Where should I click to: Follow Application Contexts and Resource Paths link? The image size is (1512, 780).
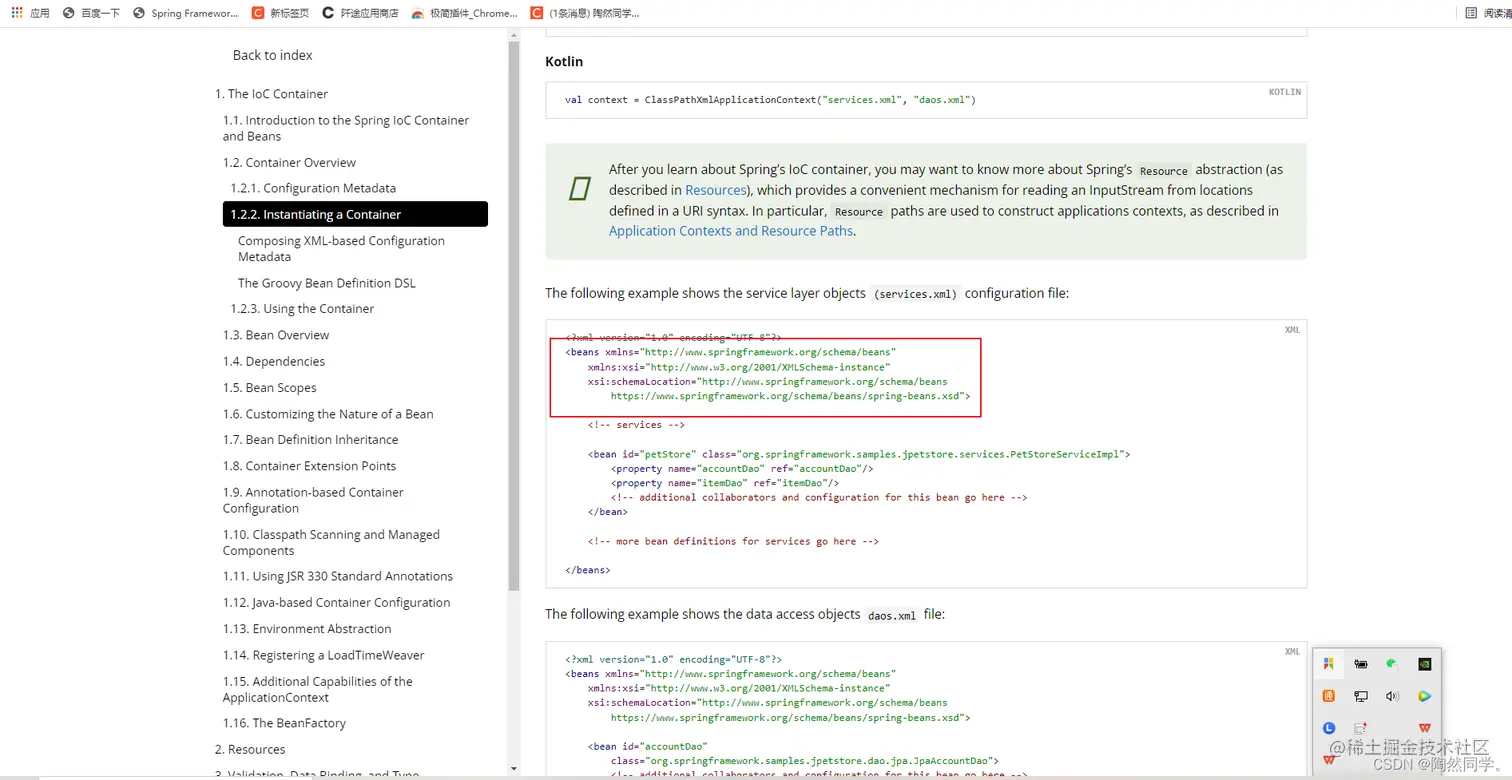point(730,231)
